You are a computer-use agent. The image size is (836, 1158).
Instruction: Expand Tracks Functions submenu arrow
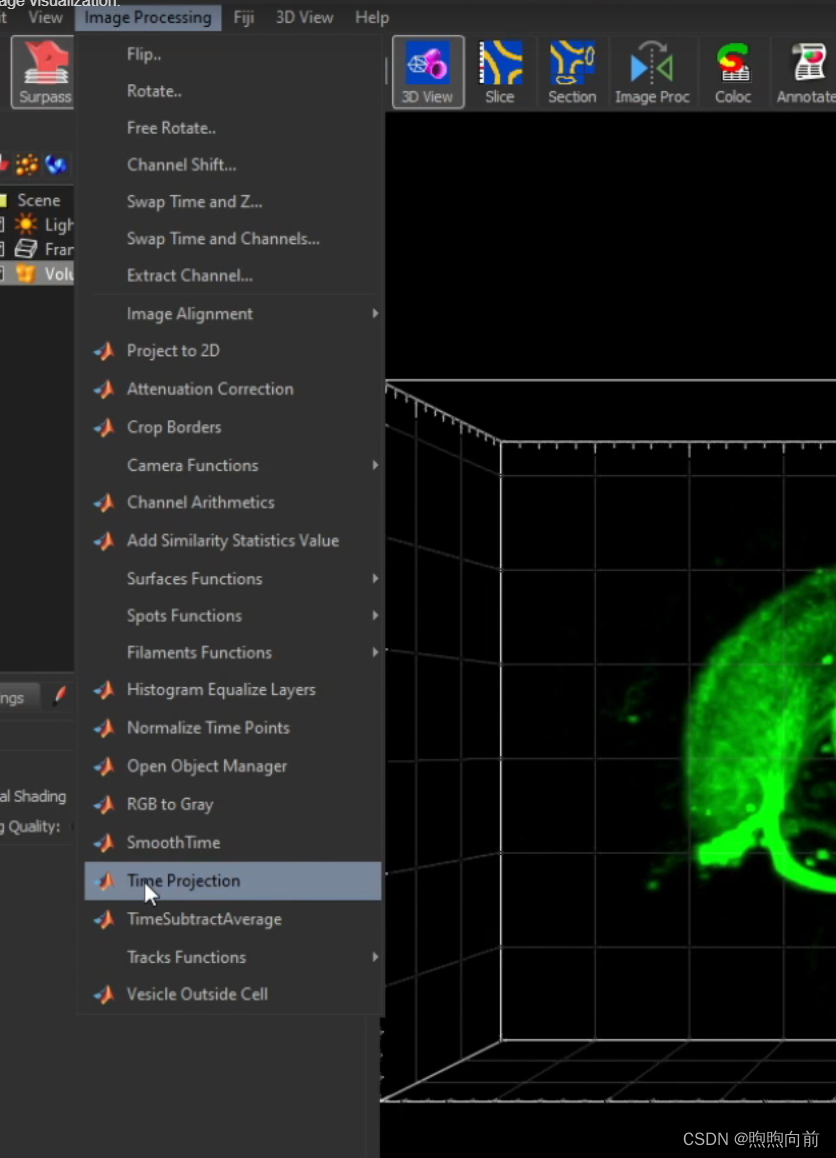click(375, 957)
